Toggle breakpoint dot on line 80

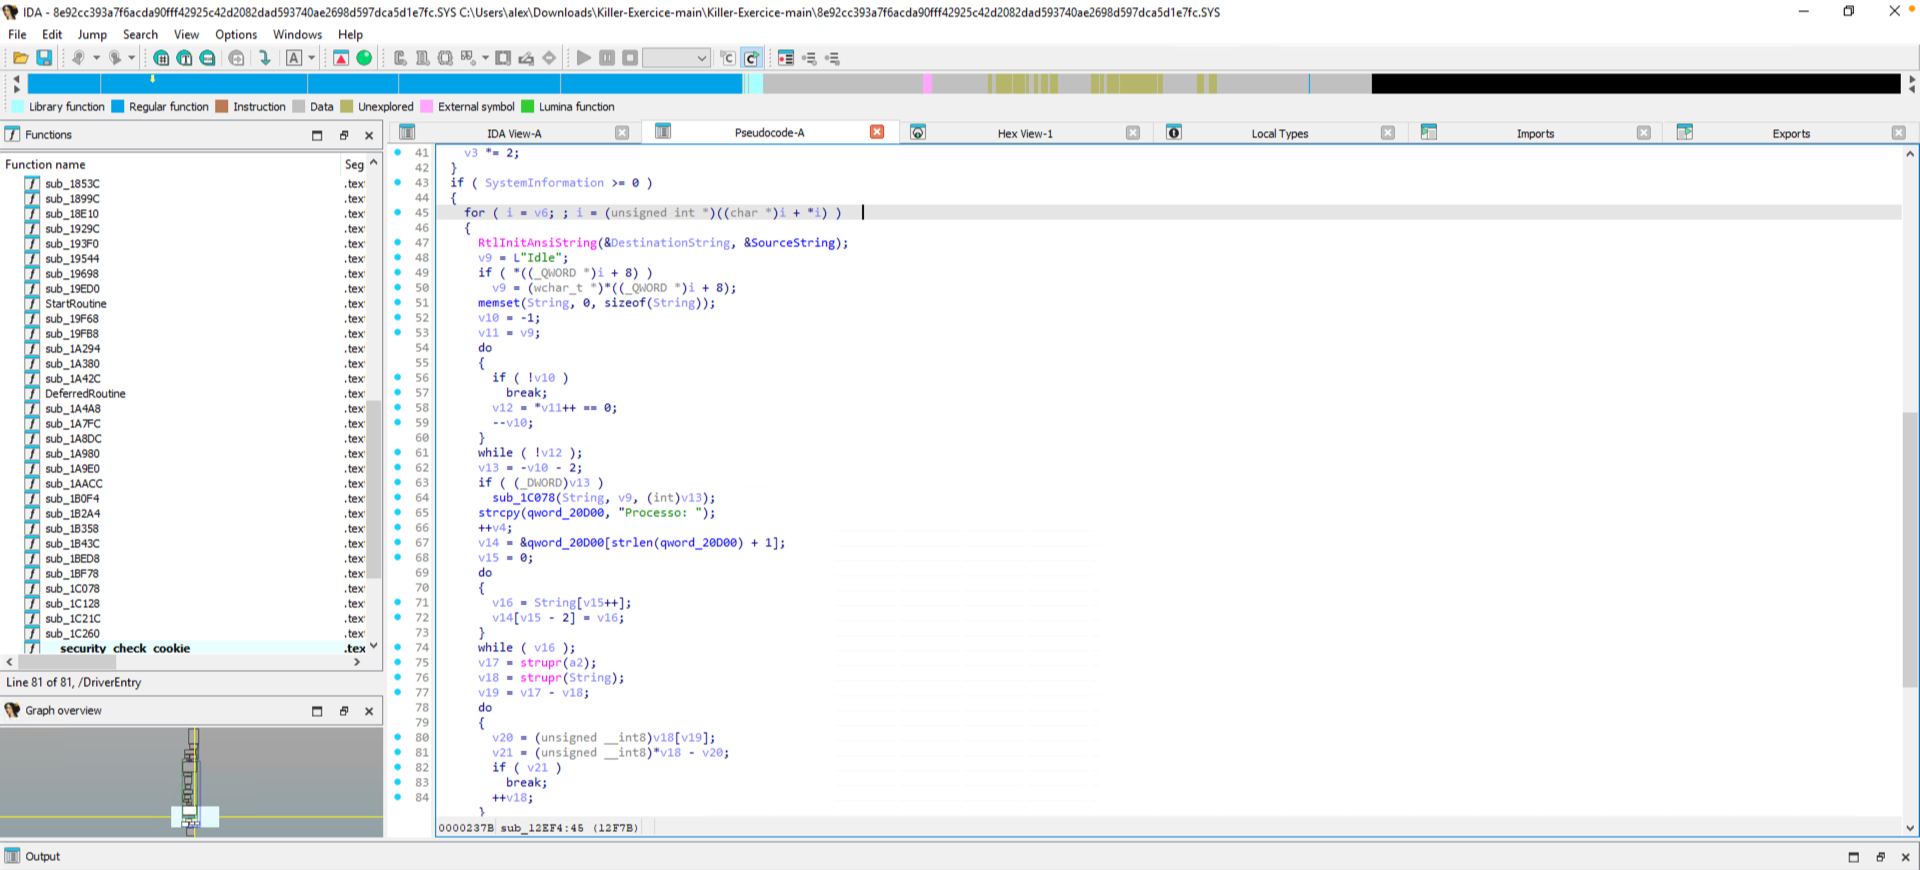398,737
